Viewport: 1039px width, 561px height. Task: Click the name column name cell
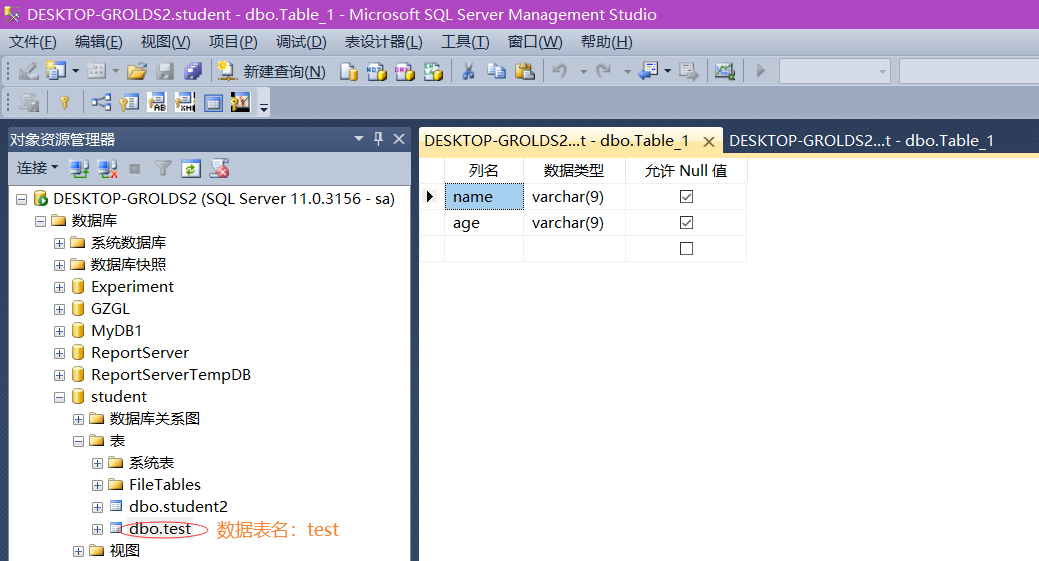click(x=484, y=197)
